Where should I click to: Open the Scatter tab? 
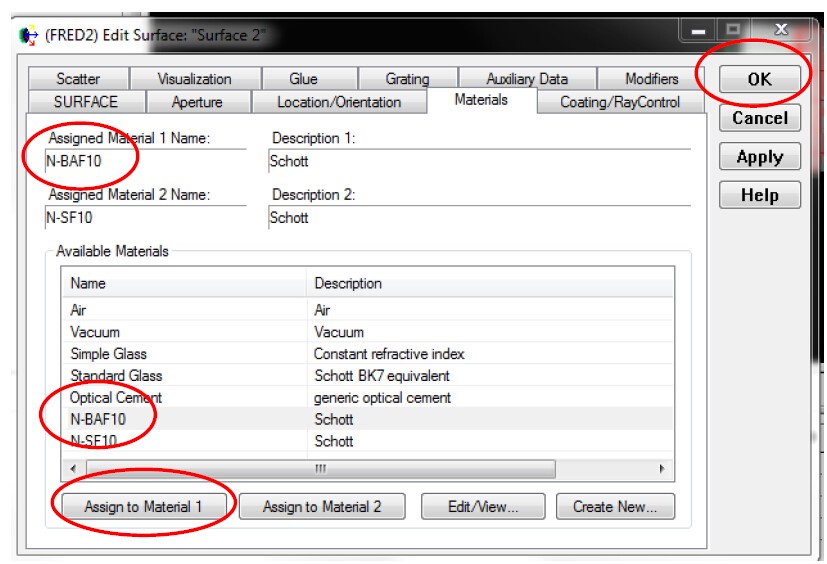[x=78, y=79]
